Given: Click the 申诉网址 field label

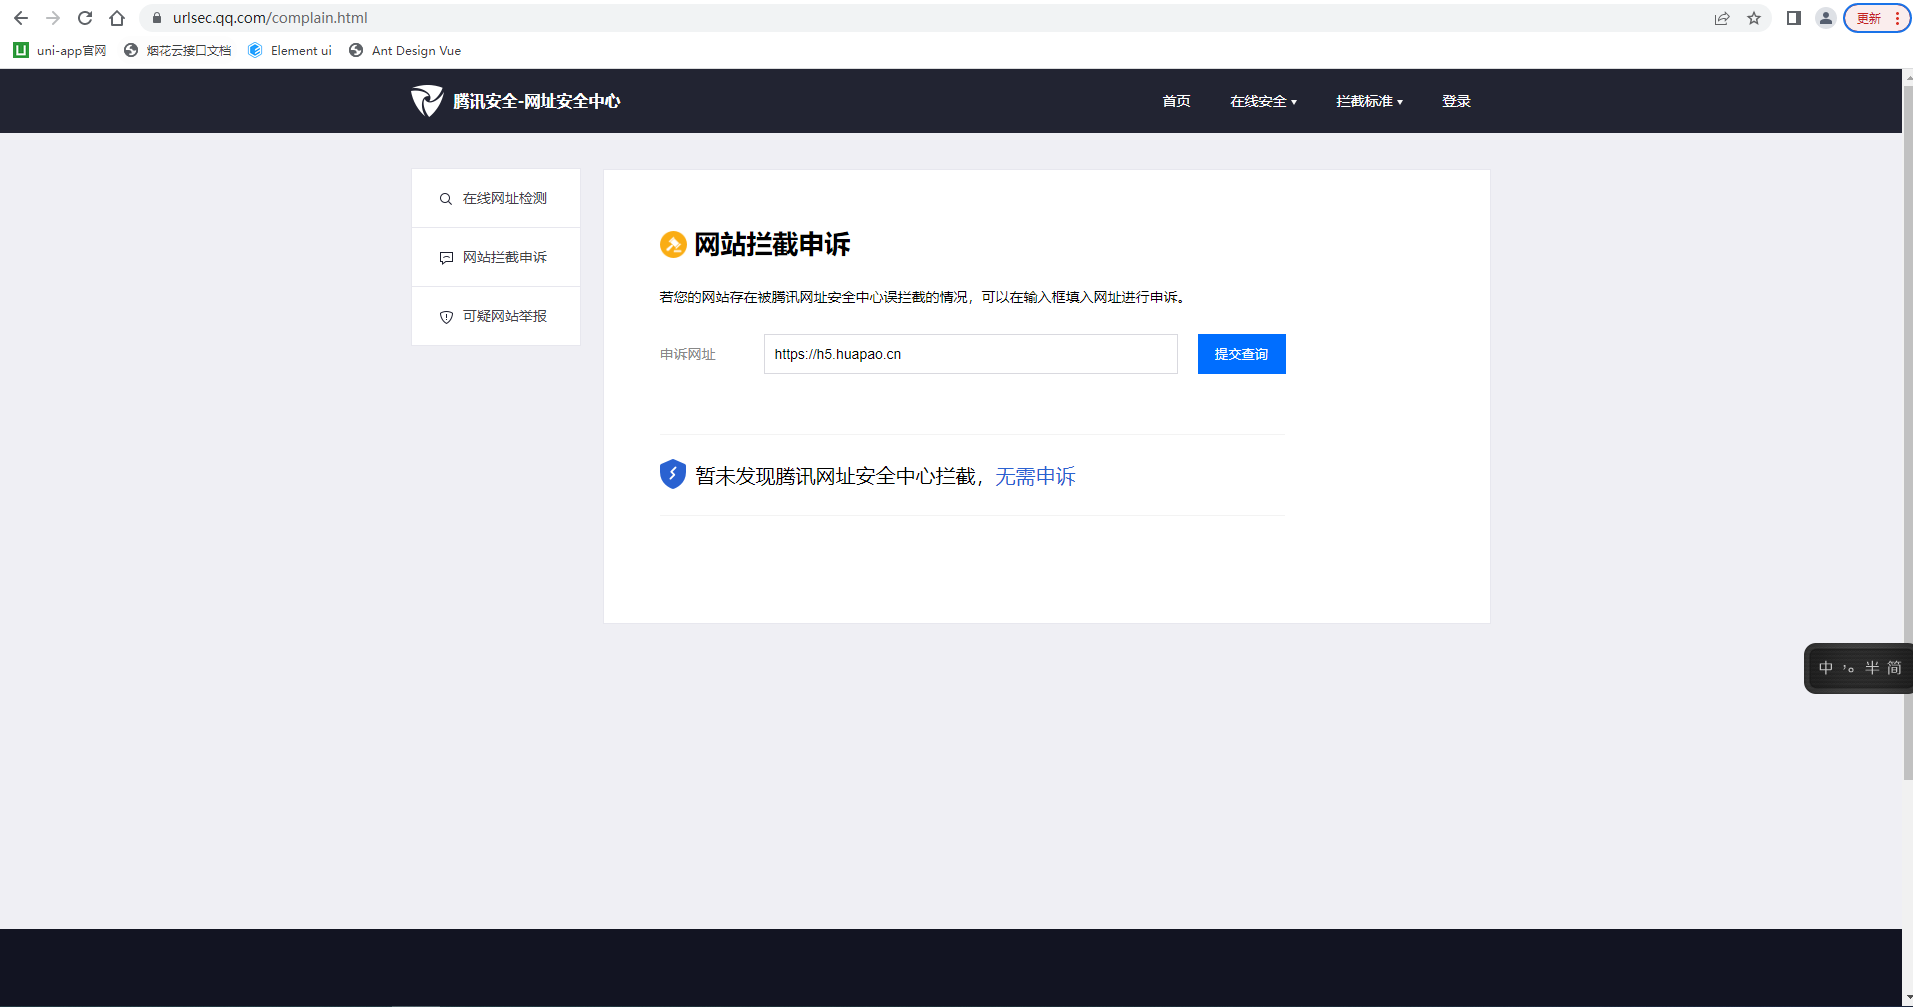Looking at the screenshot, I should [x=688, y=354].
